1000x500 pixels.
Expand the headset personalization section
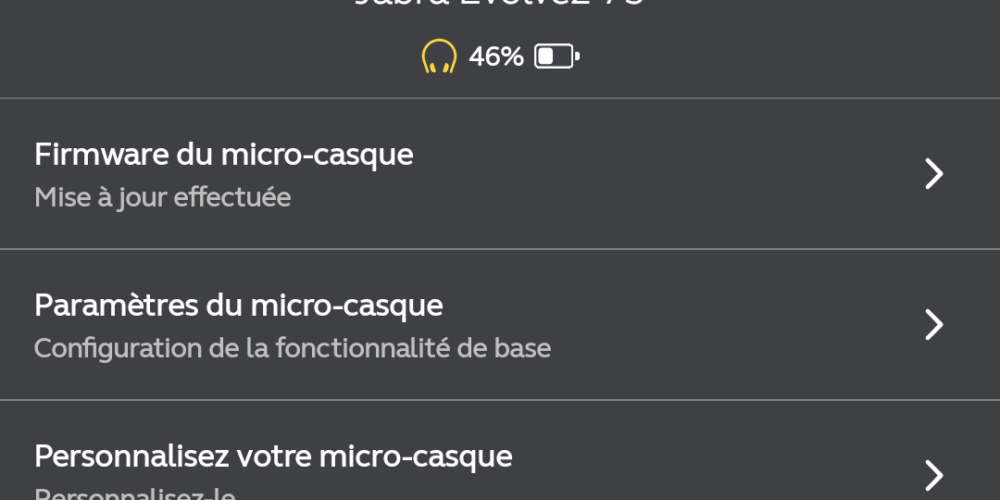coord(500,450)
